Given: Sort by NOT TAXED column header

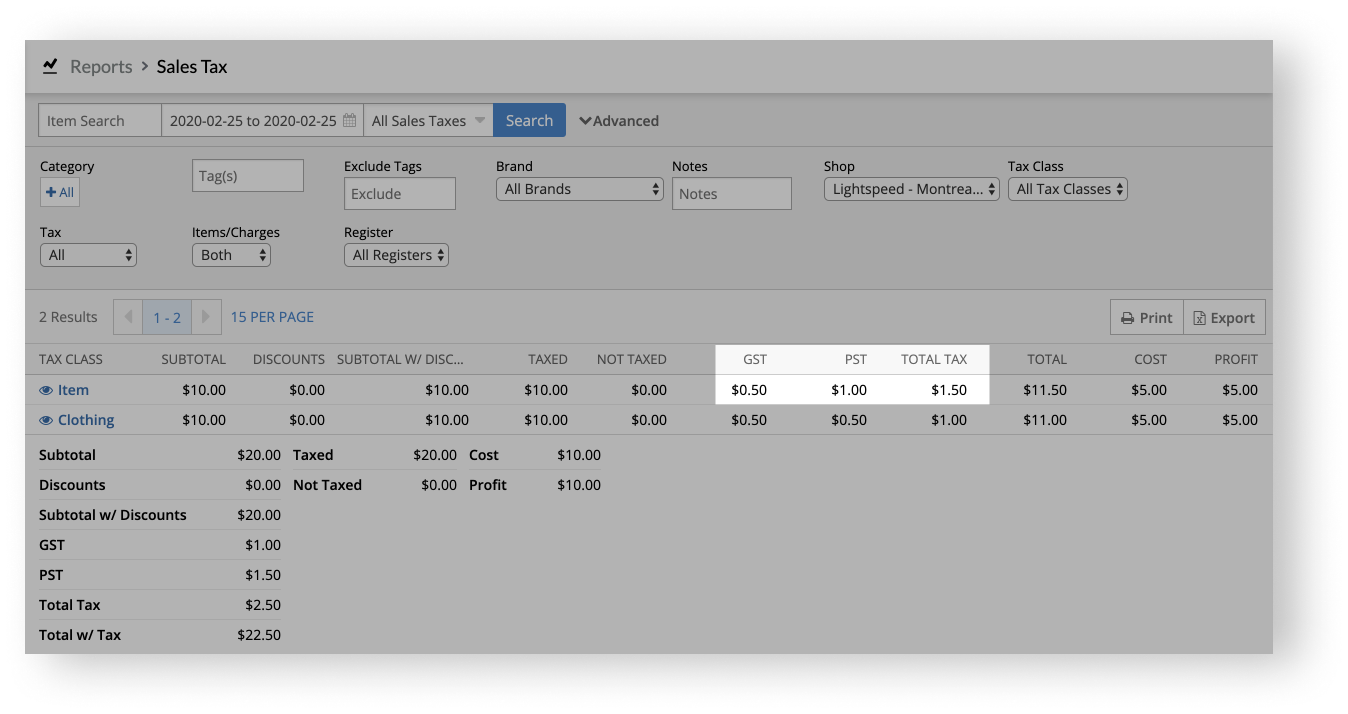Looking at the screenshot, I should pyautogui.click(x=632, y=359).
